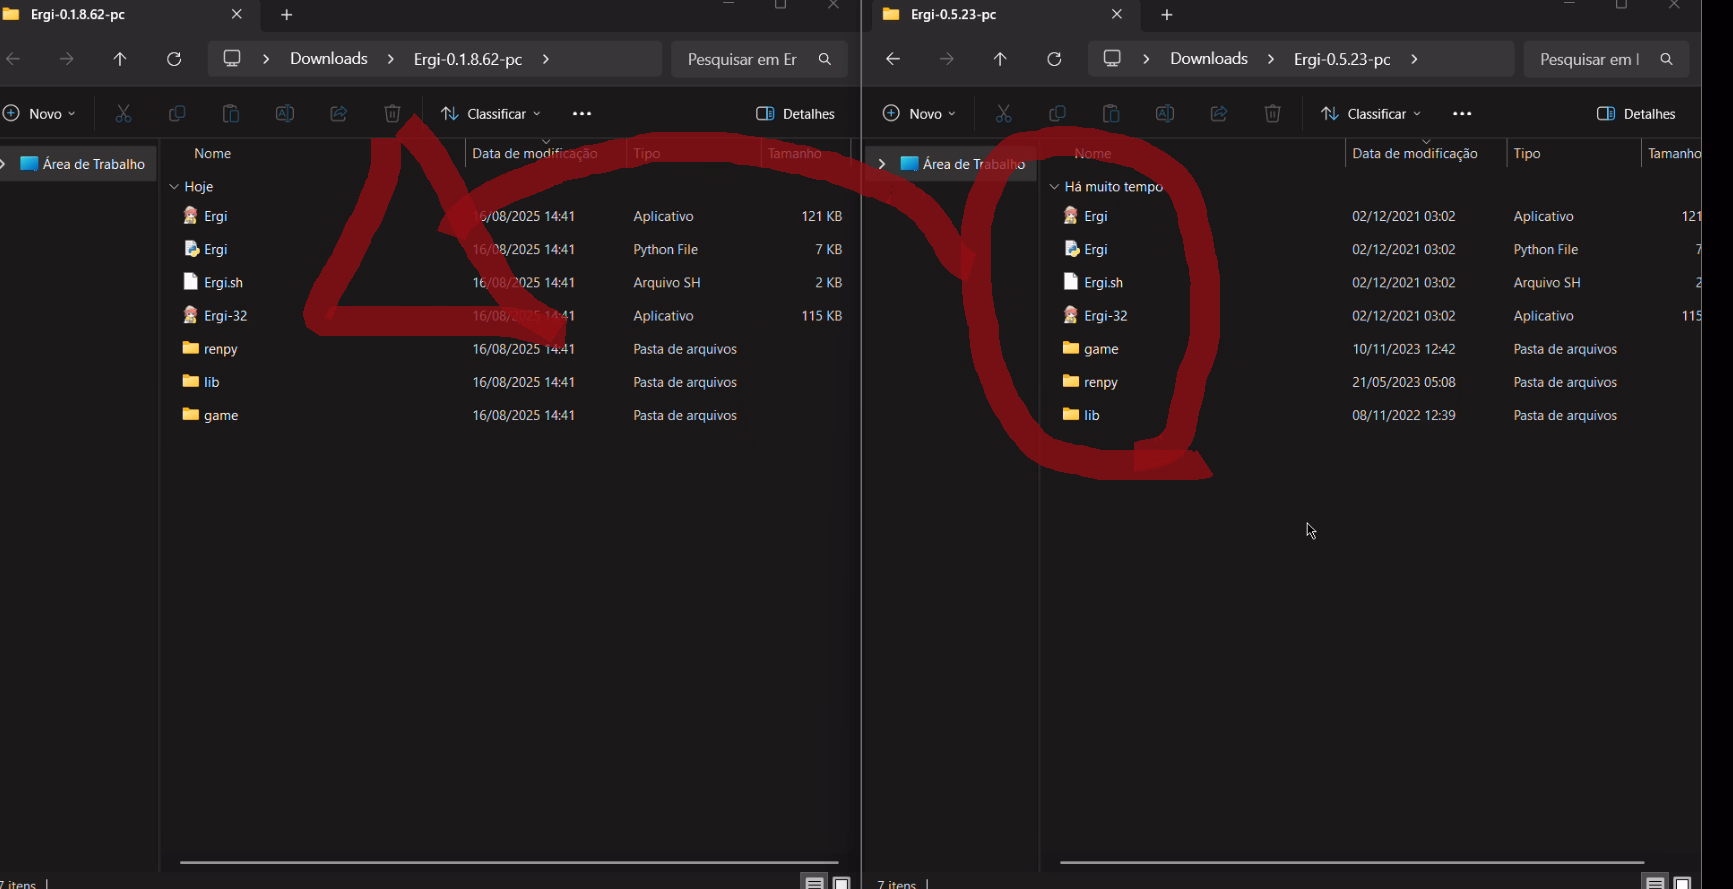The image size is (1733, 889).
Task: Click Downloads in the right window breadcrumb
Action: tap(1208, 59)
